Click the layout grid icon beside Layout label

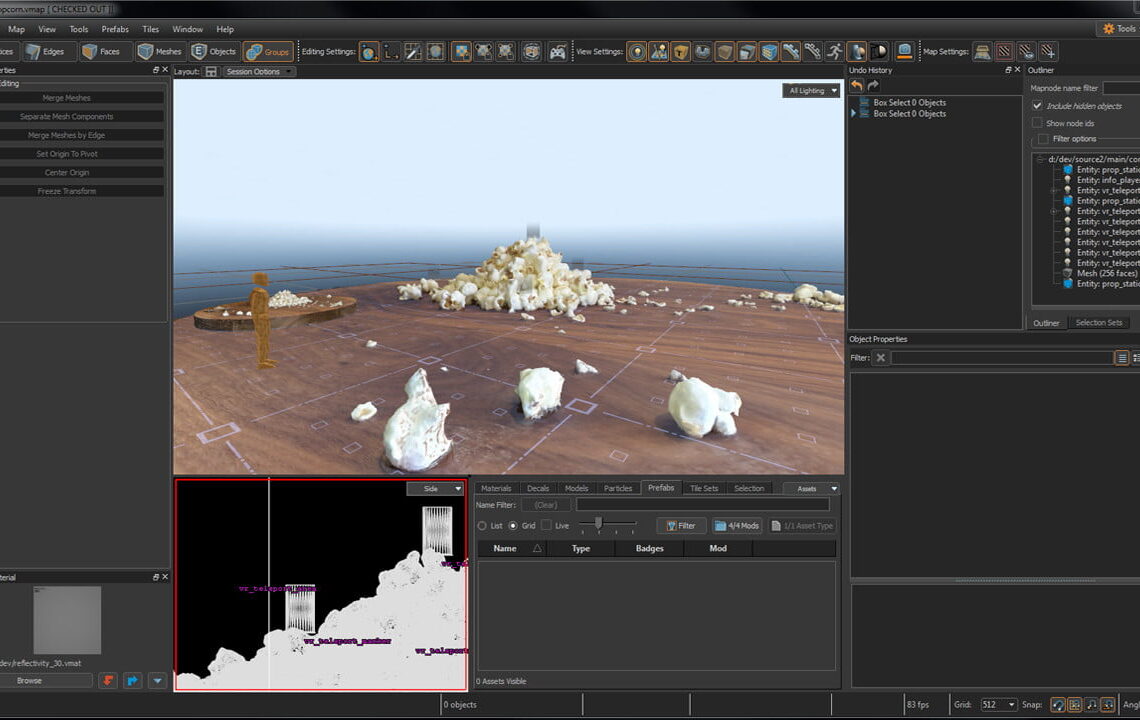211,72
